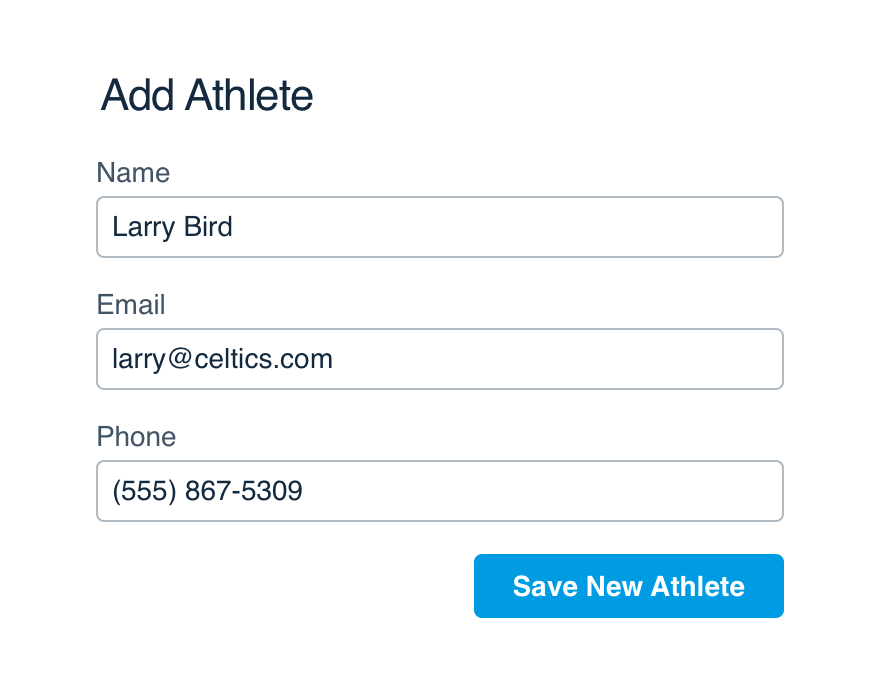The image size is (880, 690).
Task: Click the @ symbol in the email address
Action: pyautogui.click(x=180, y=358)
